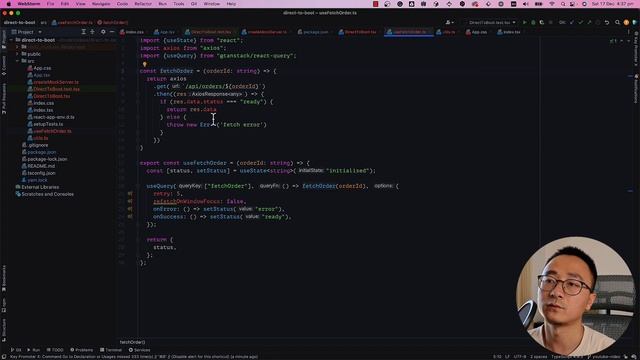Open the user account dropdown in toolbar
640x360 pixels.
coord(449,22)
